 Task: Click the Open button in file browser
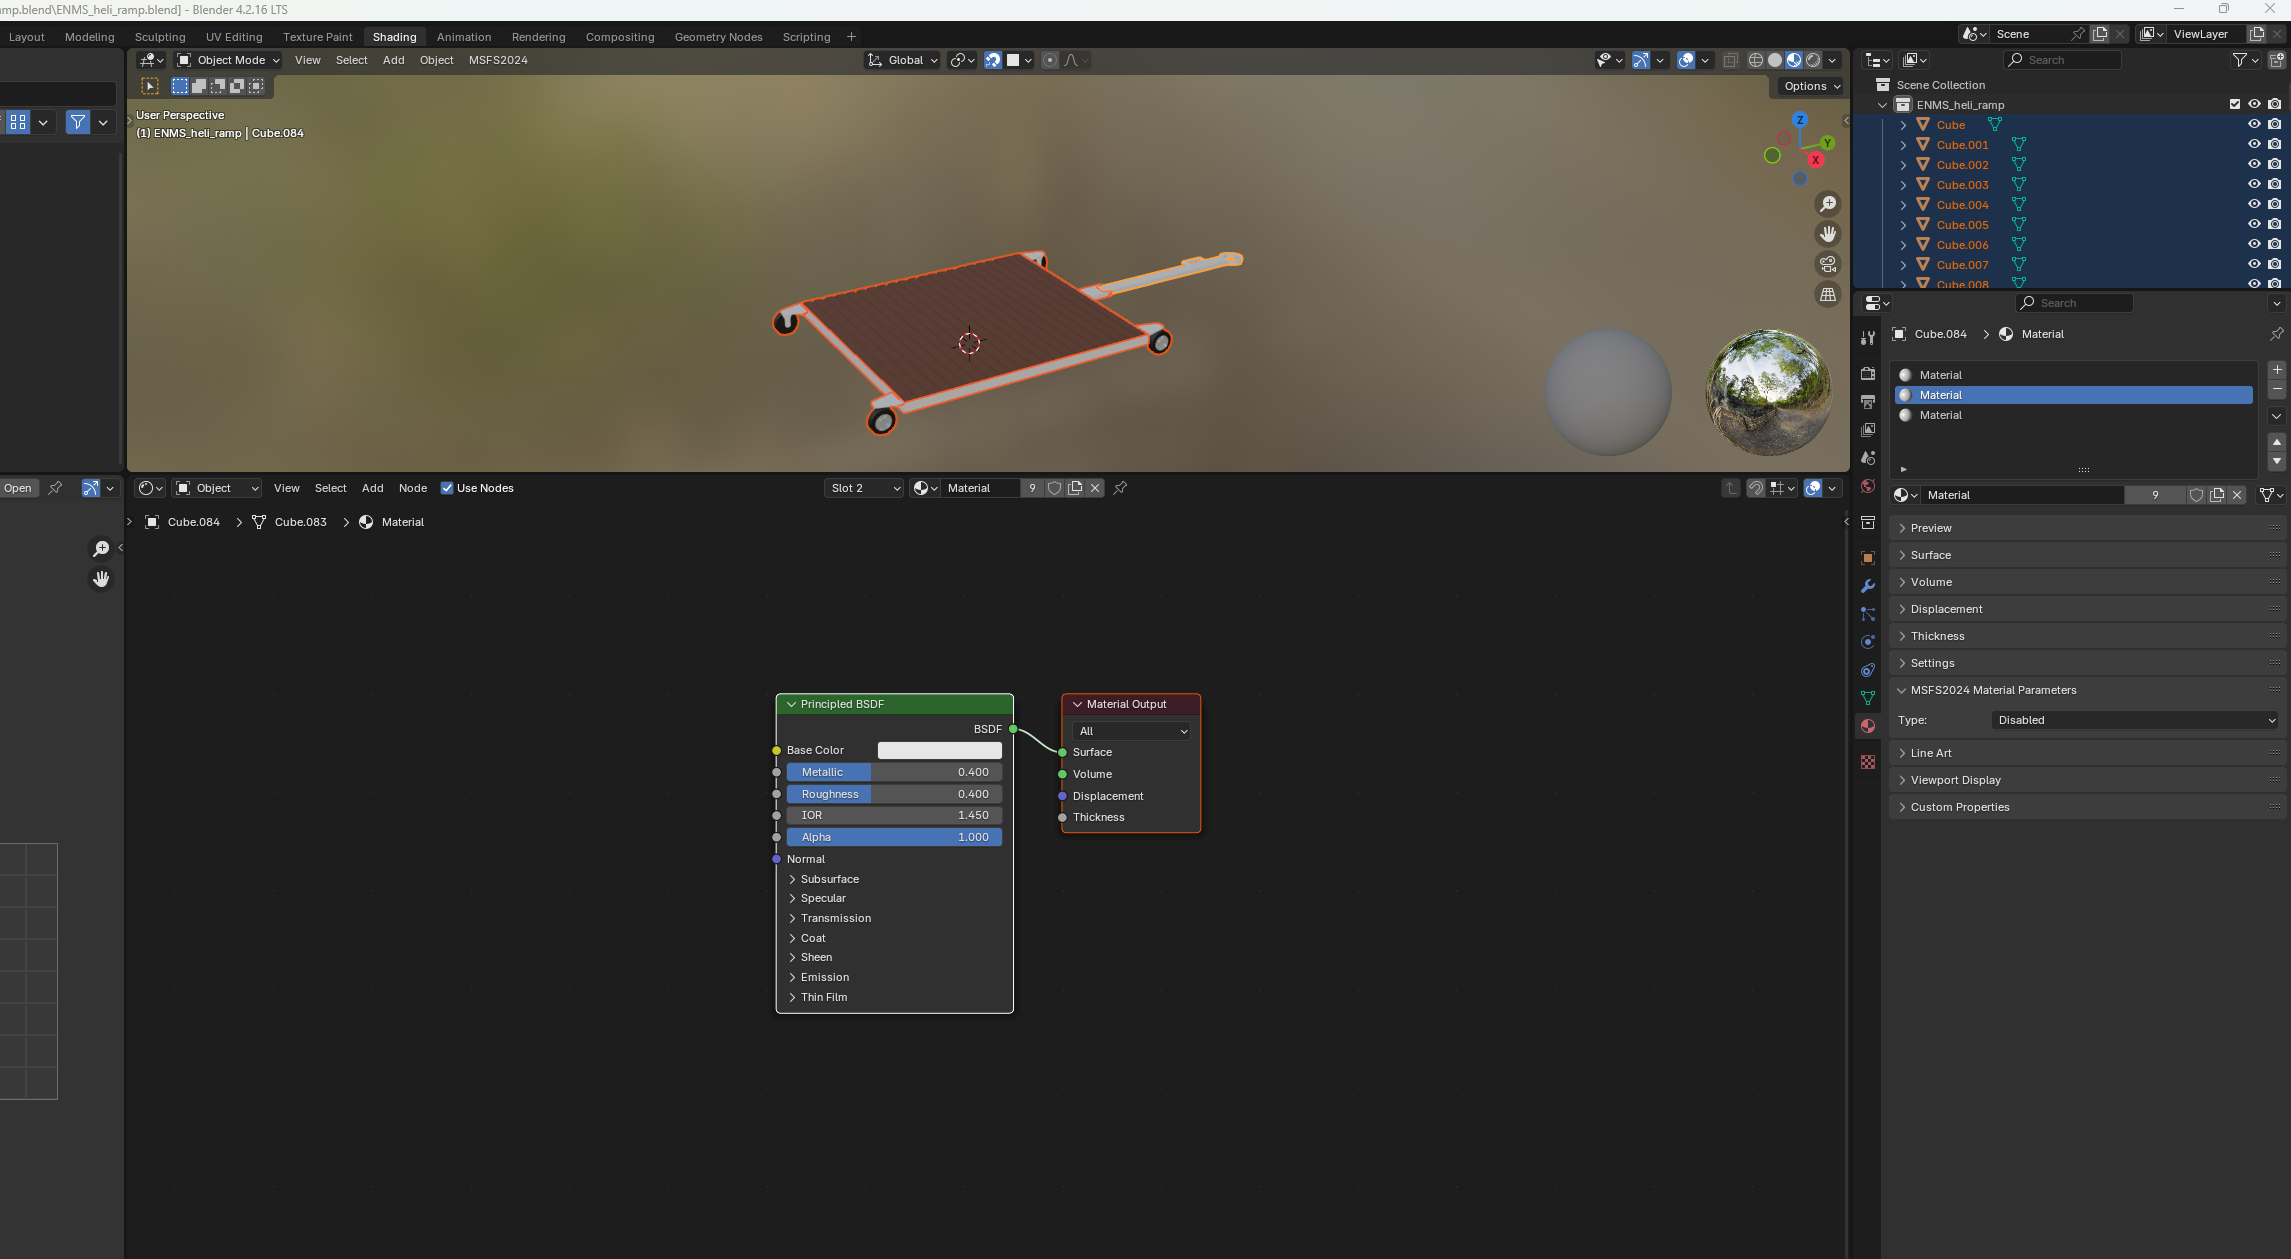pyautogui.click(x=18, y=488)
